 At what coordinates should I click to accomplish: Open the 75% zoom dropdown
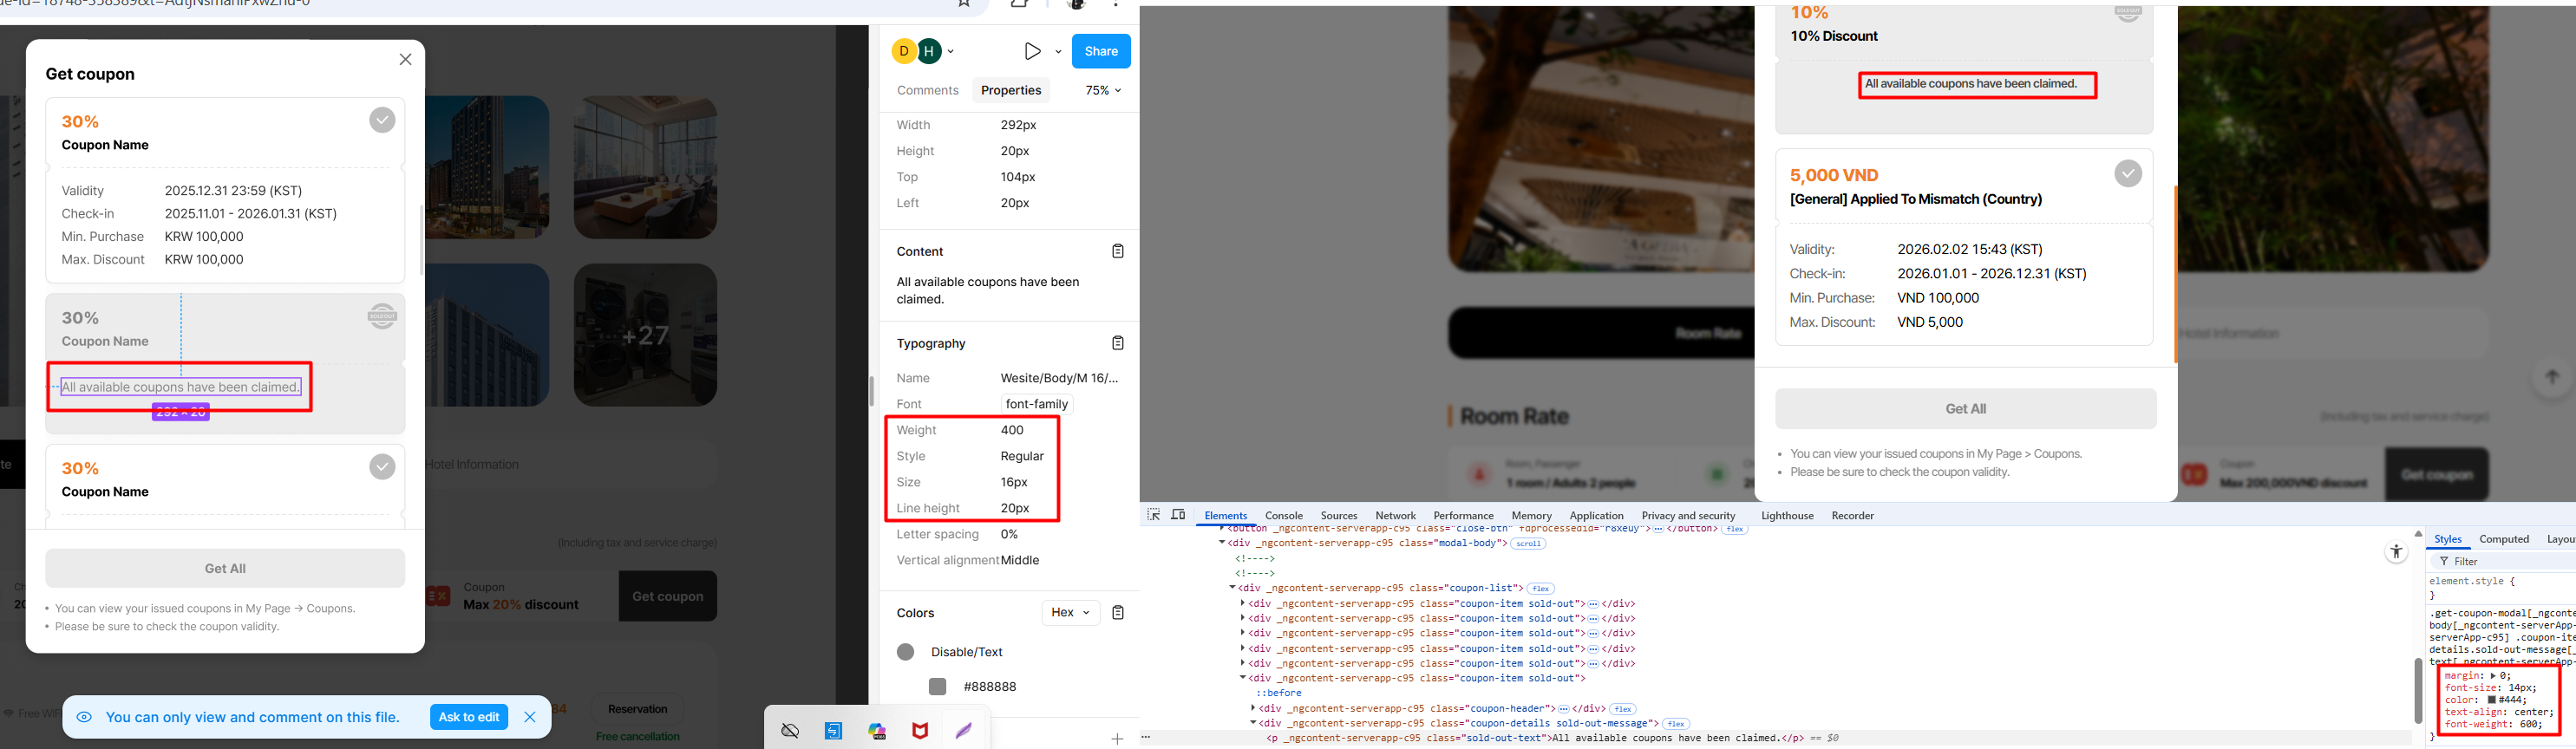click(1103, 90)
